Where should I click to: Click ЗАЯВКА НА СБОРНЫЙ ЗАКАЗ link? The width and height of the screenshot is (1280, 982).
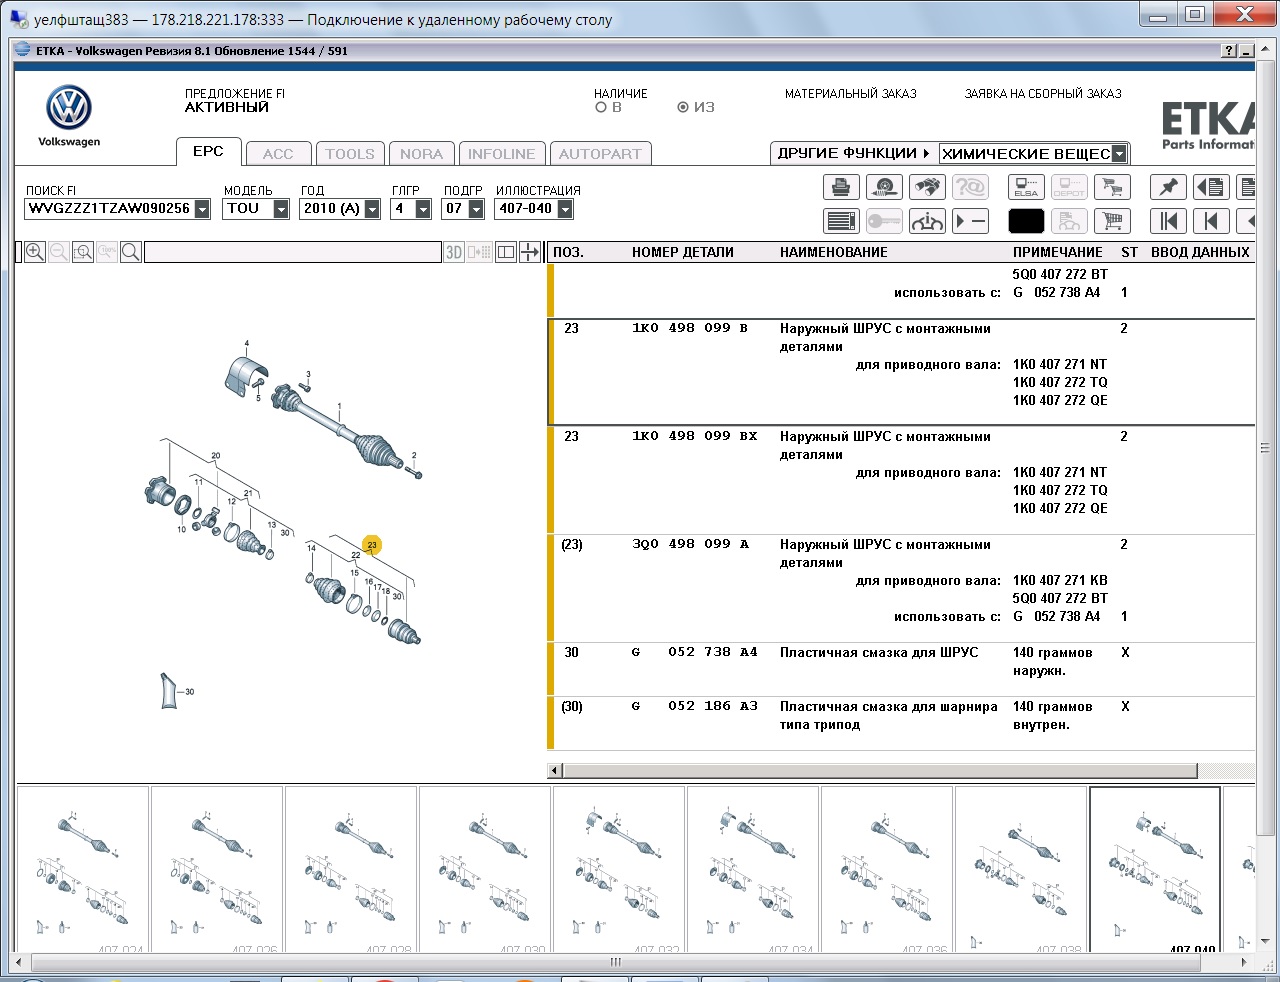(1043, 94)
